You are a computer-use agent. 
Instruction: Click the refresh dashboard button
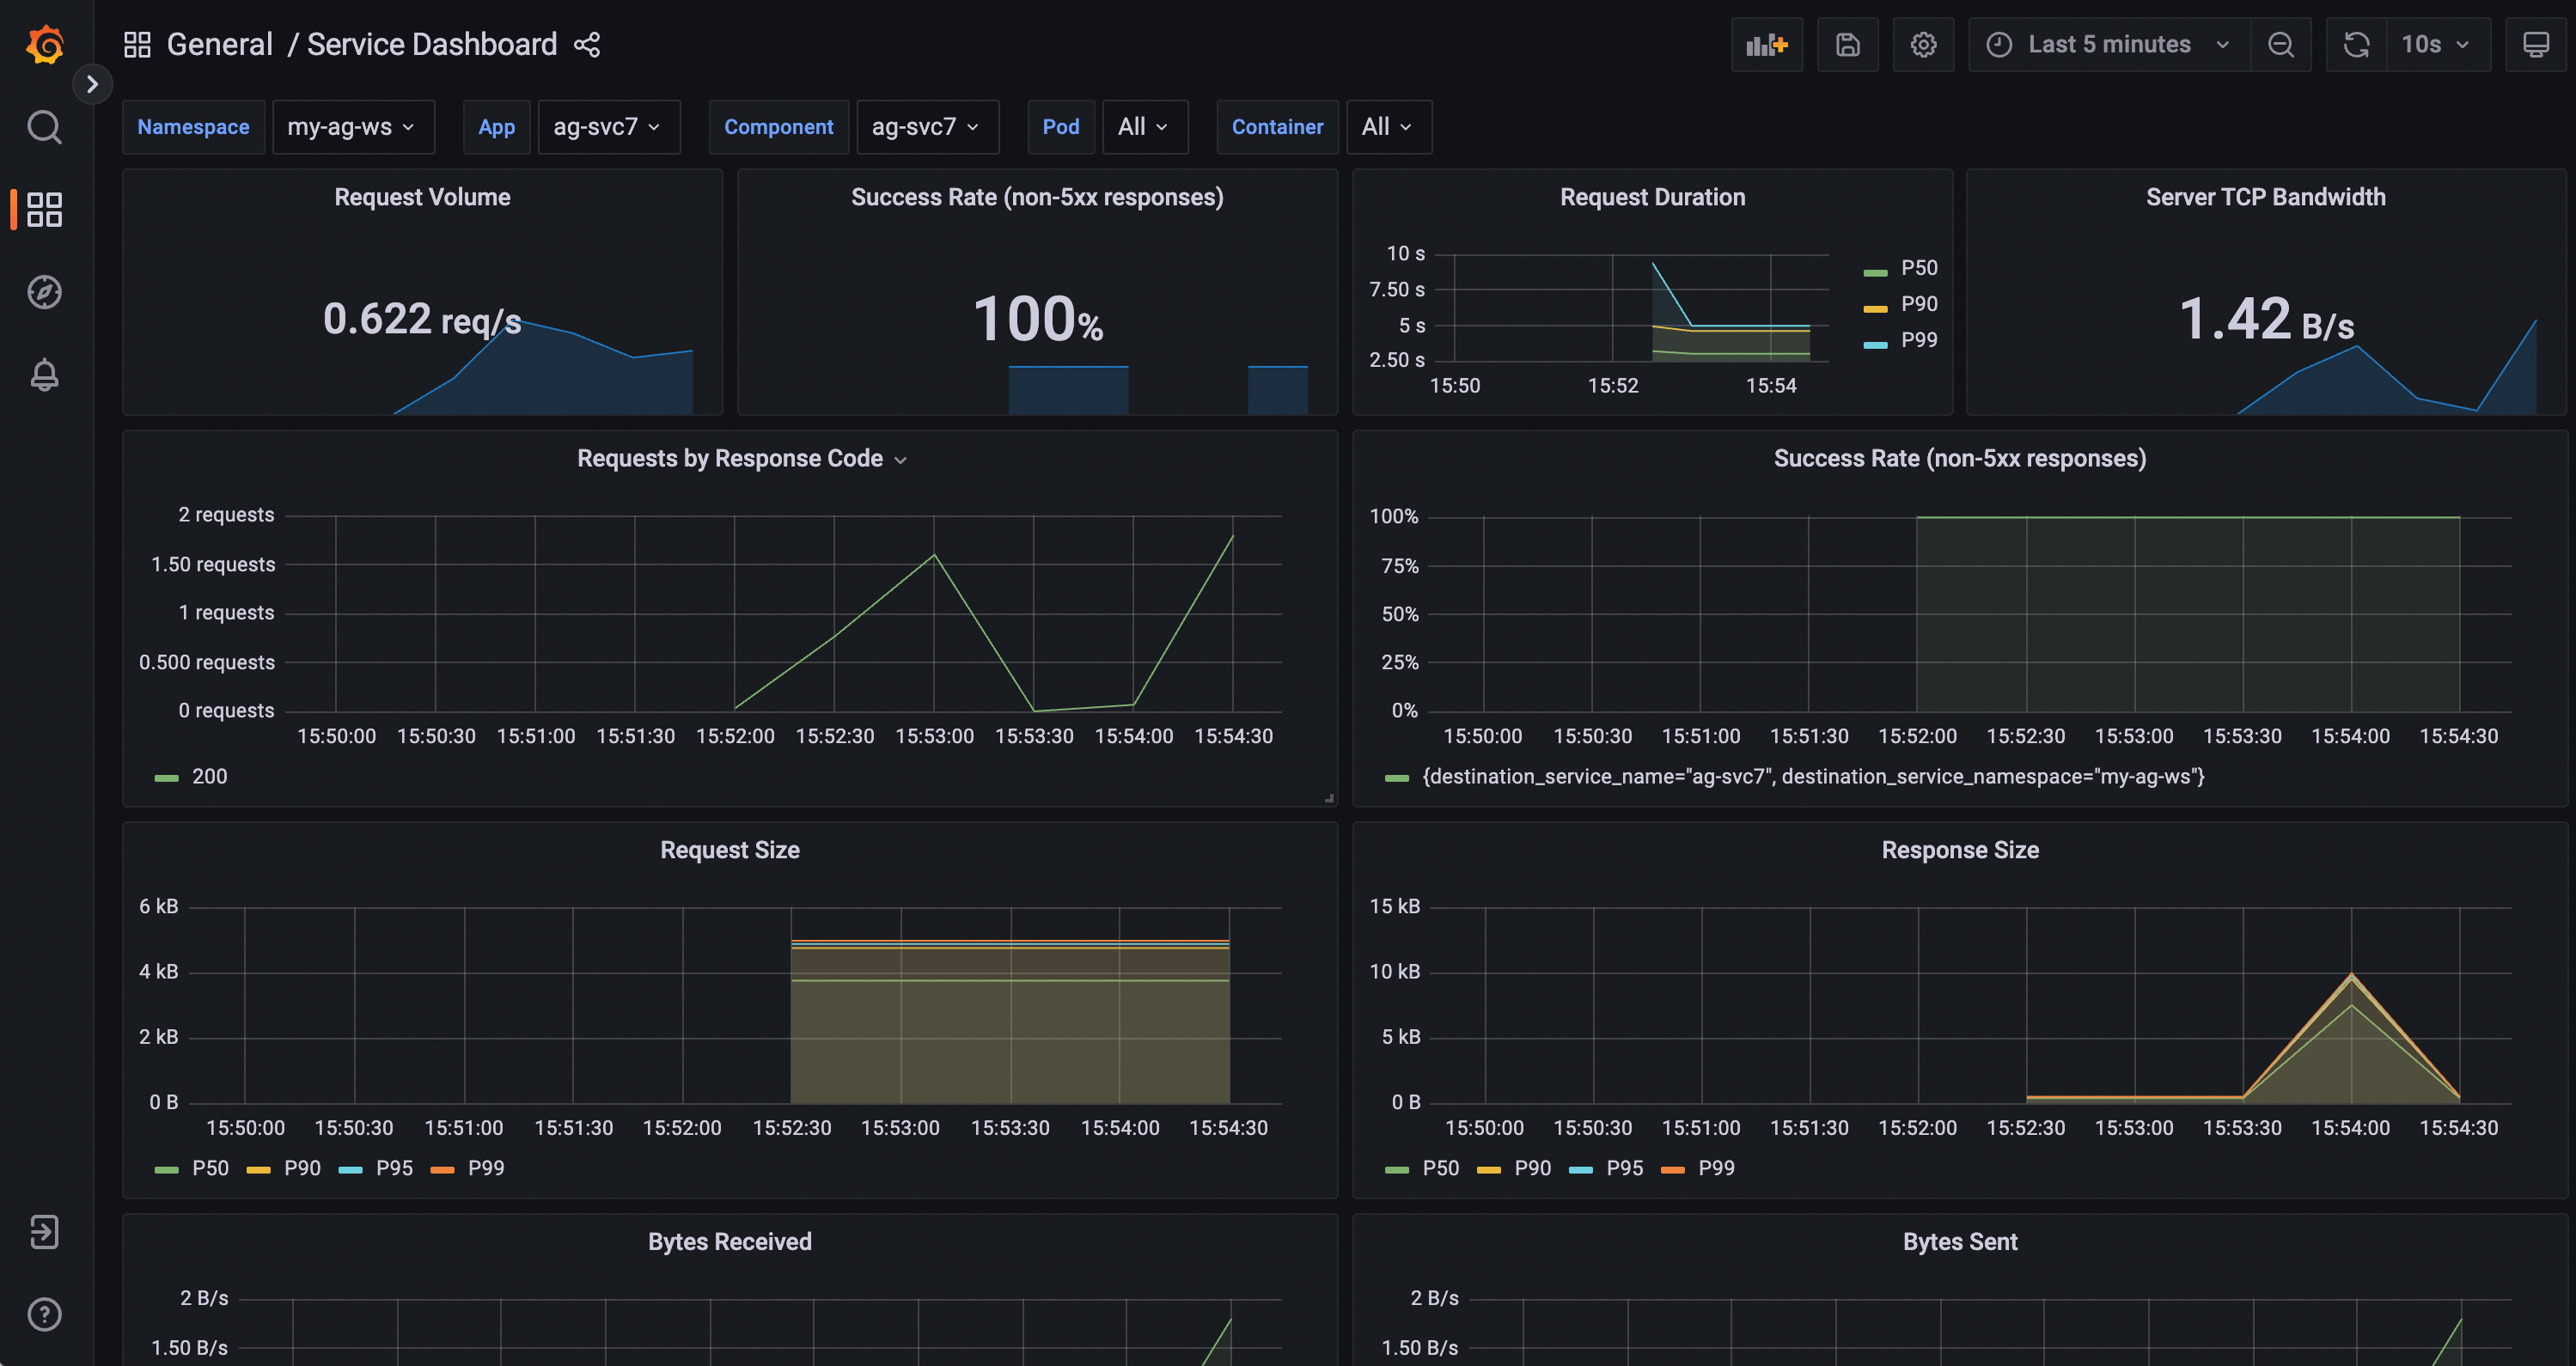point(2356,44)
